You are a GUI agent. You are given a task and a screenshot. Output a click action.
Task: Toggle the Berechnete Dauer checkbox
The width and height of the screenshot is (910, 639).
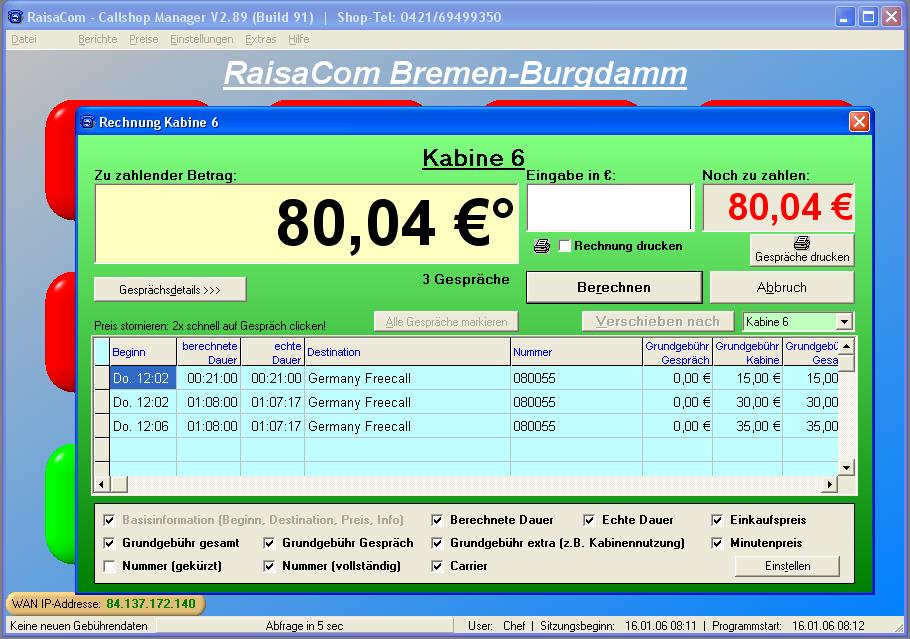click(437, 520)
